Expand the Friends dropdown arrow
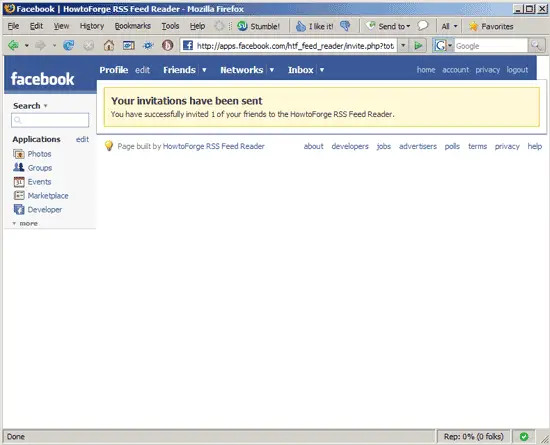This screenshot has height=445, width=550. coord(204,70)
